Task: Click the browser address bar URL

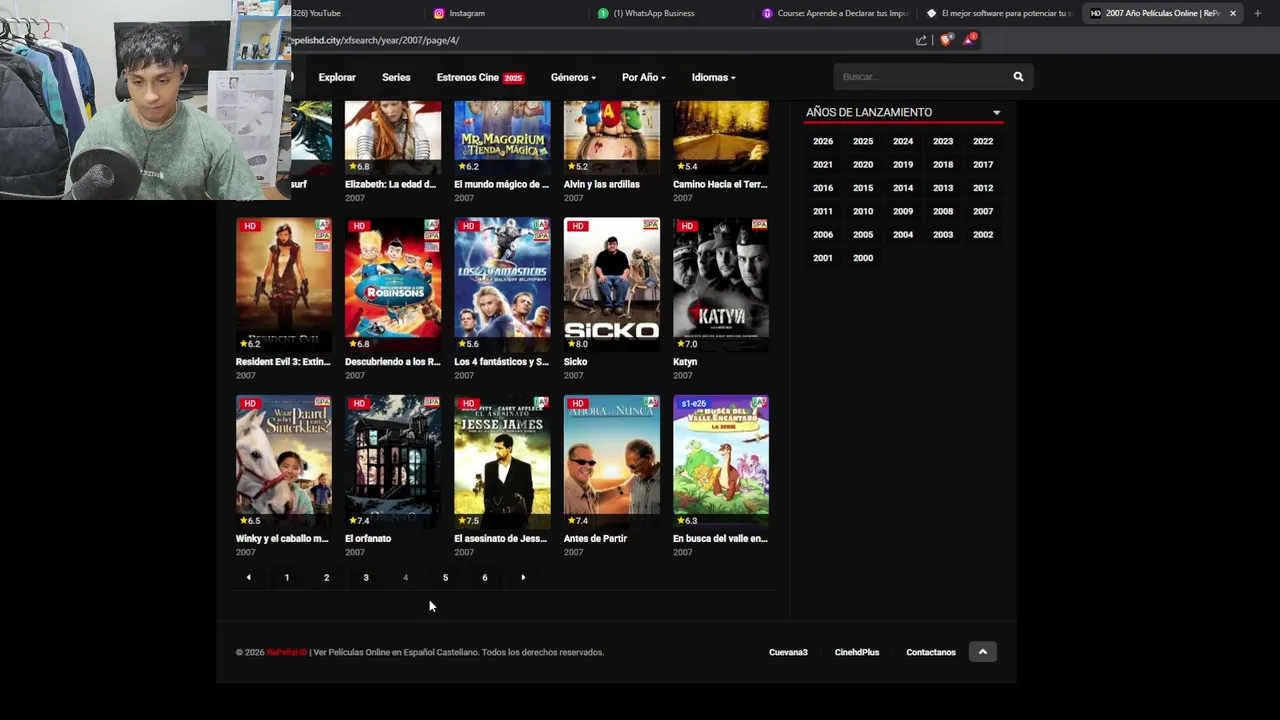Action: (374, 40)
